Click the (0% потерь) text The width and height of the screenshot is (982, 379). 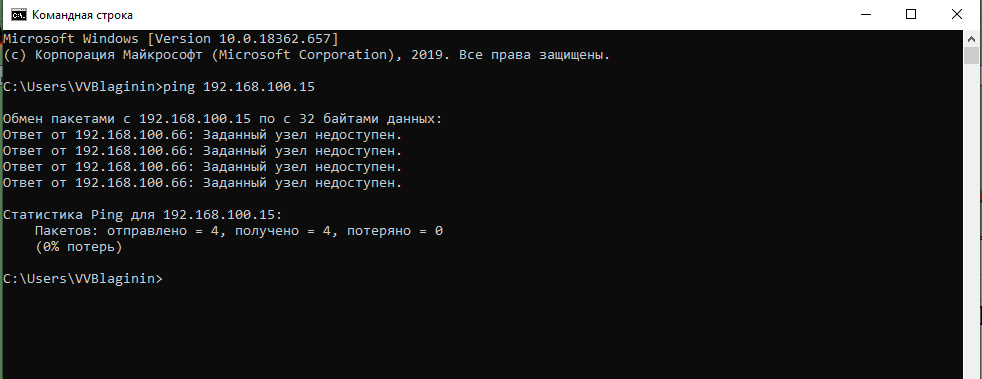tap(78, 247)
